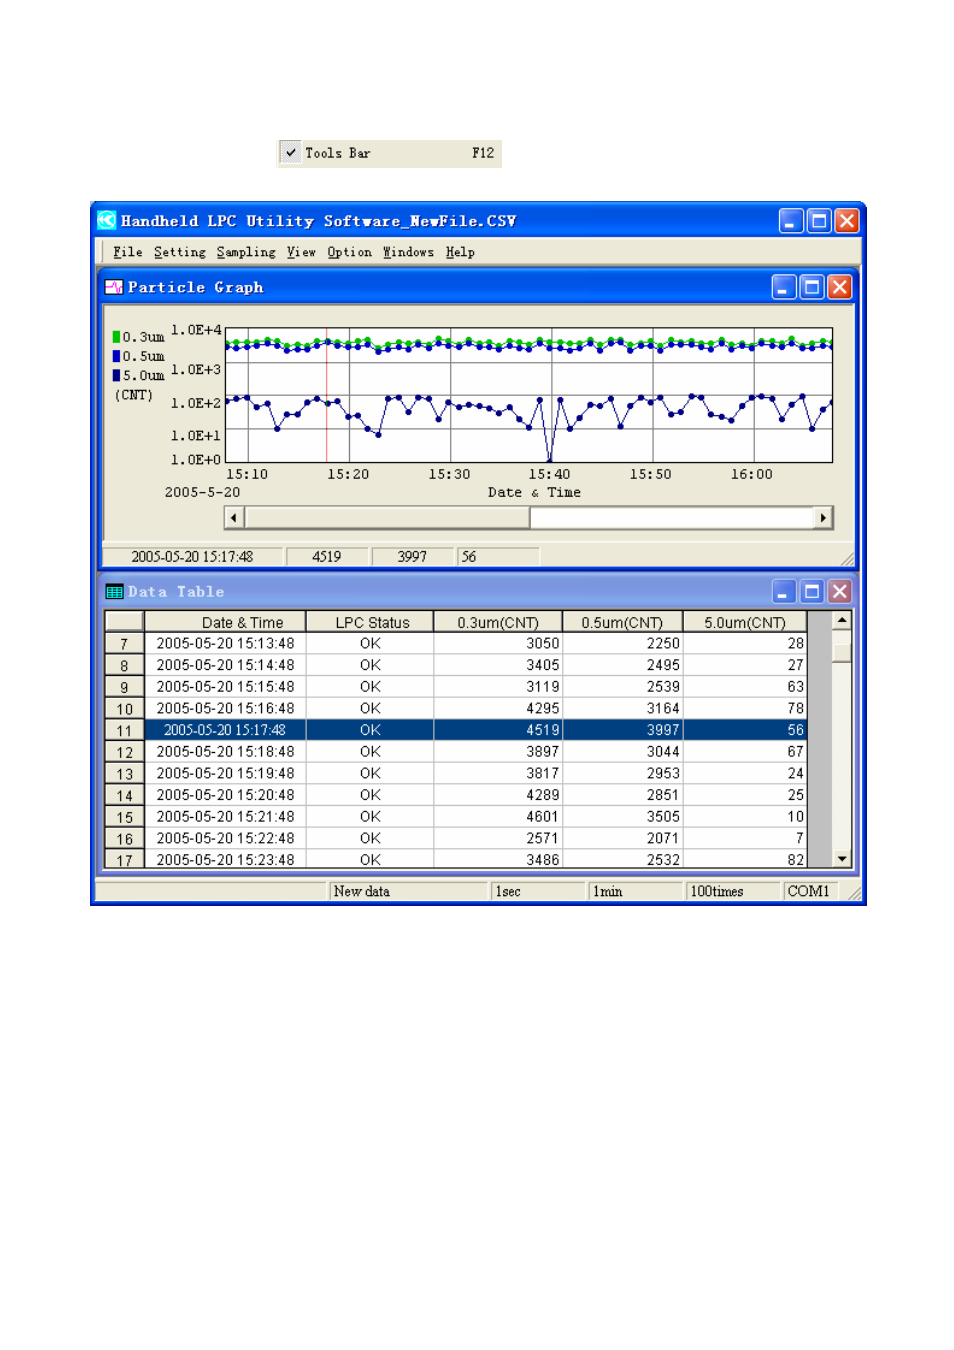The image size is (954, 1350).
Task: Click cell 2005-05-20 15:16:48
Action: click(x=225, y=708)
